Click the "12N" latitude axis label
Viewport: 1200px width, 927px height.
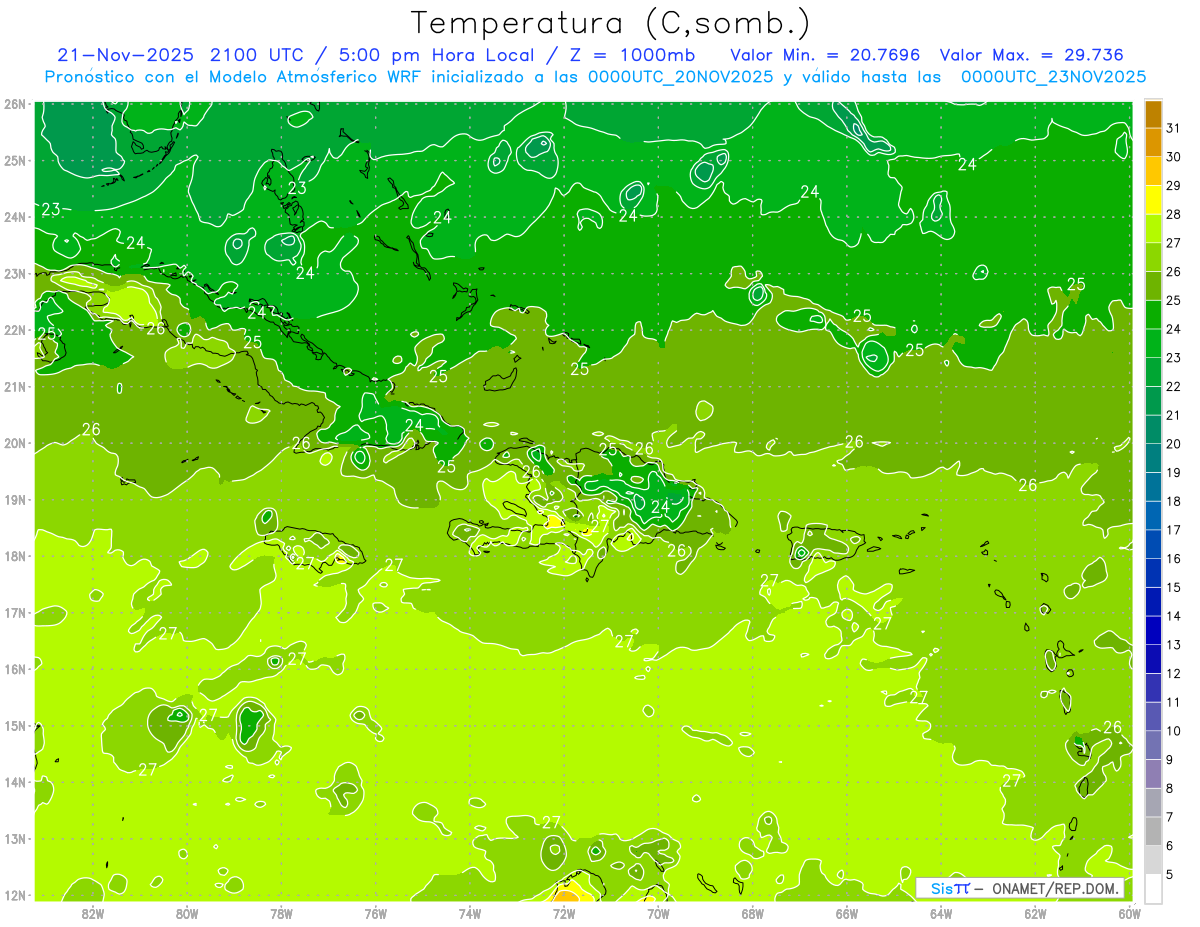point(14,895)
